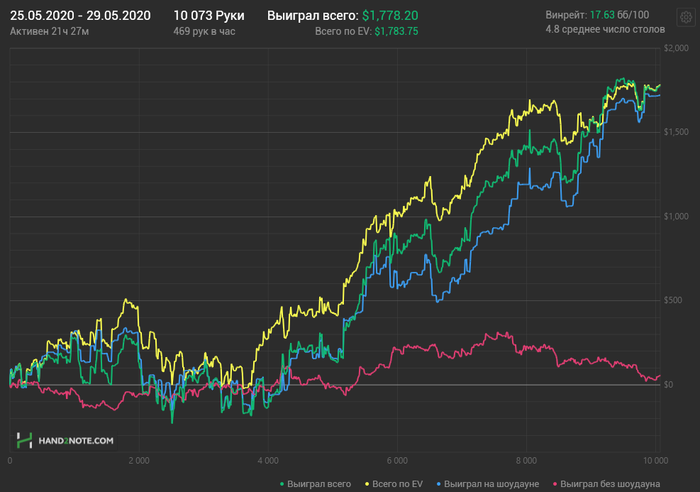Select the date range 25.05.2020 - 29.05.2020
The height and width of the screenshot is (492, 700).
point(80,16)
